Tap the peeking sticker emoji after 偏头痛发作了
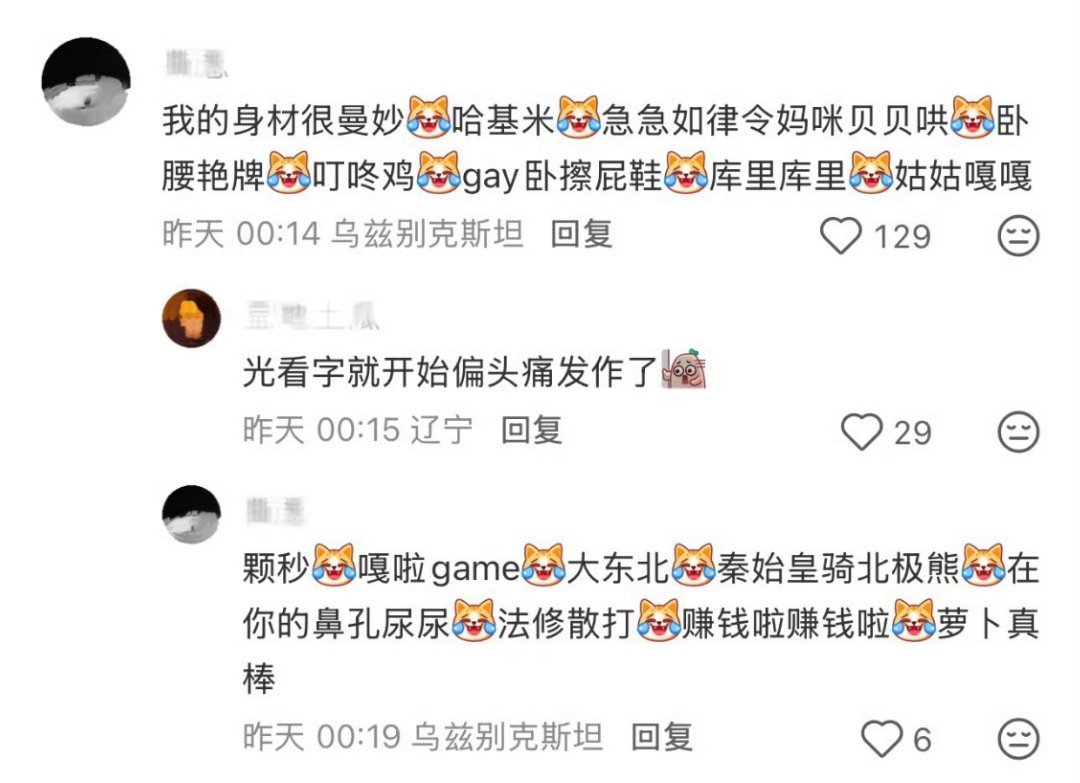Image resolution: width=1080 pixels, height=783 pixels. point(684,369)
